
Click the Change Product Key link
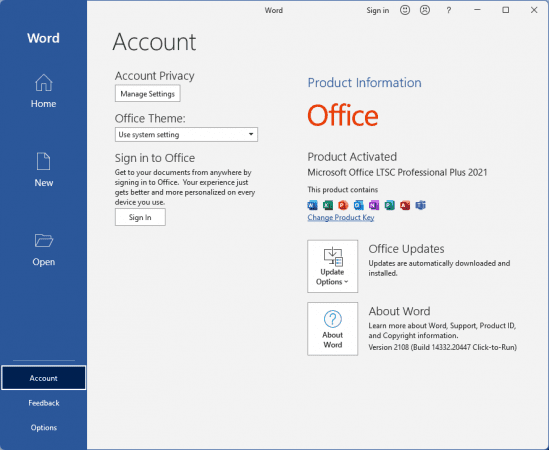click(341, 217)
